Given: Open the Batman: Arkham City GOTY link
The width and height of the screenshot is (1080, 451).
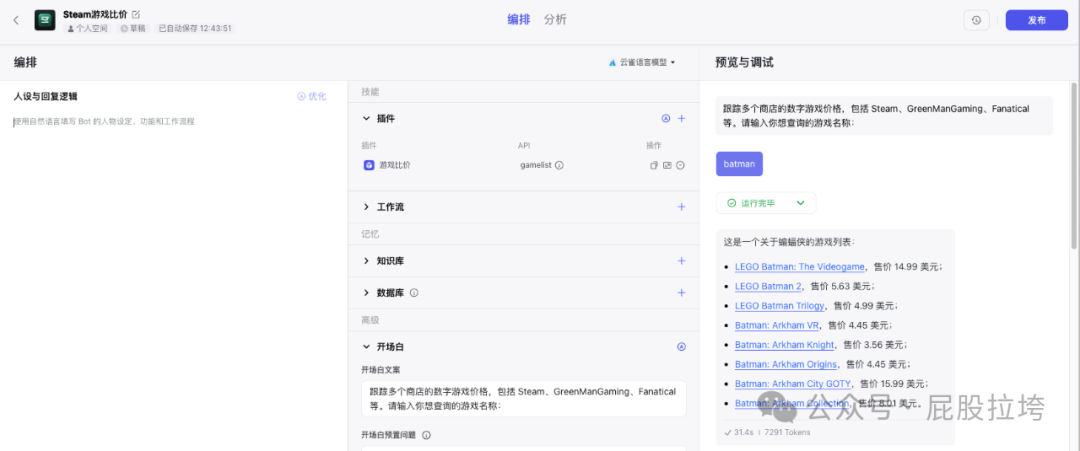Looking at the screenshot, I should 794,384.
